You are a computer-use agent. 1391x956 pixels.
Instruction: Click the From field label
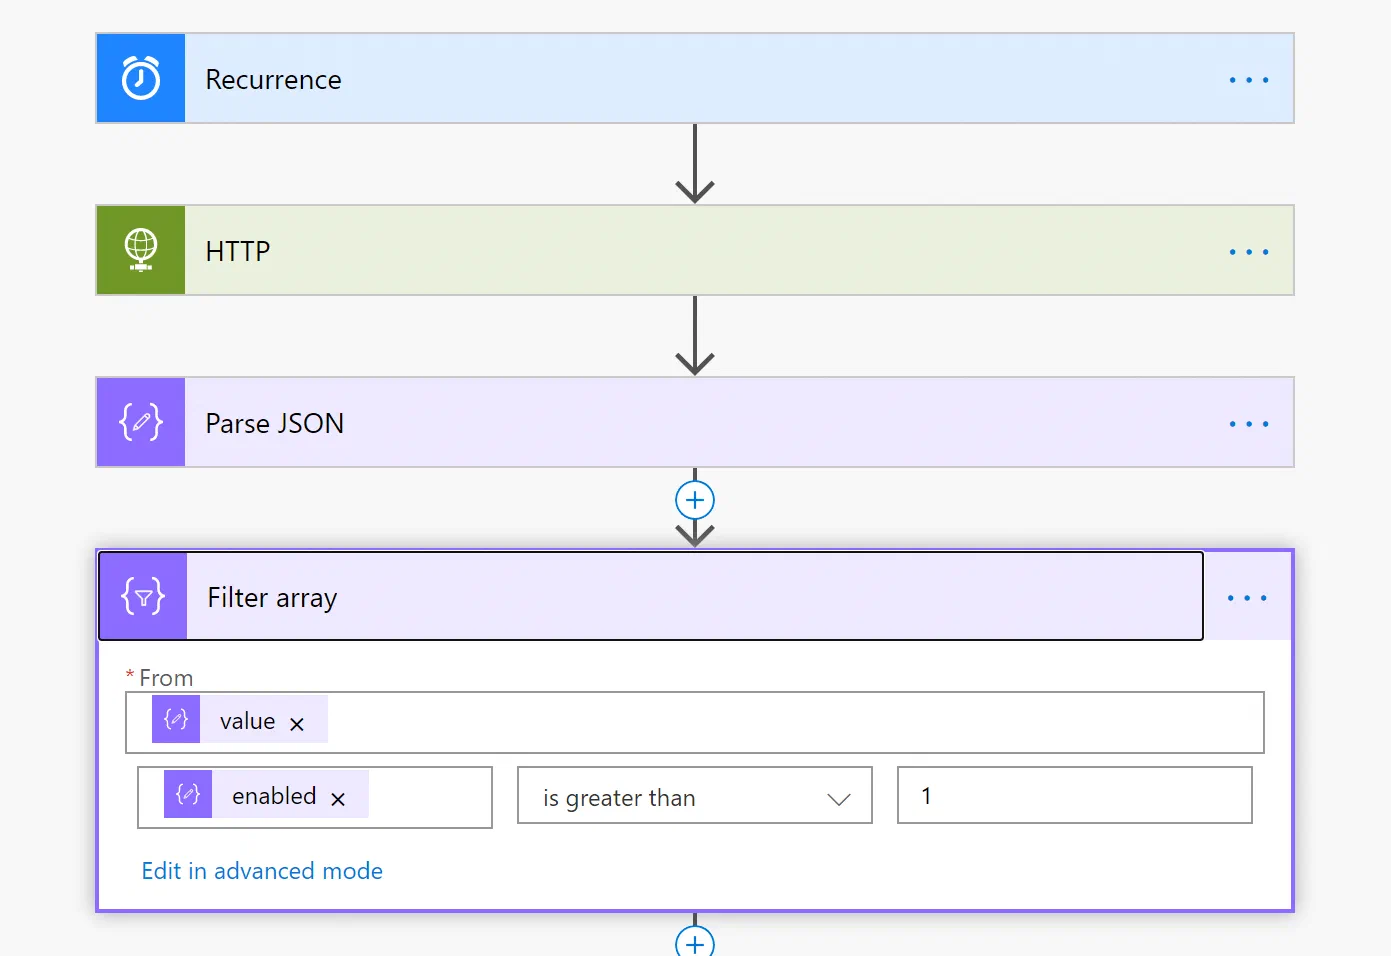[x=166, y=678]
